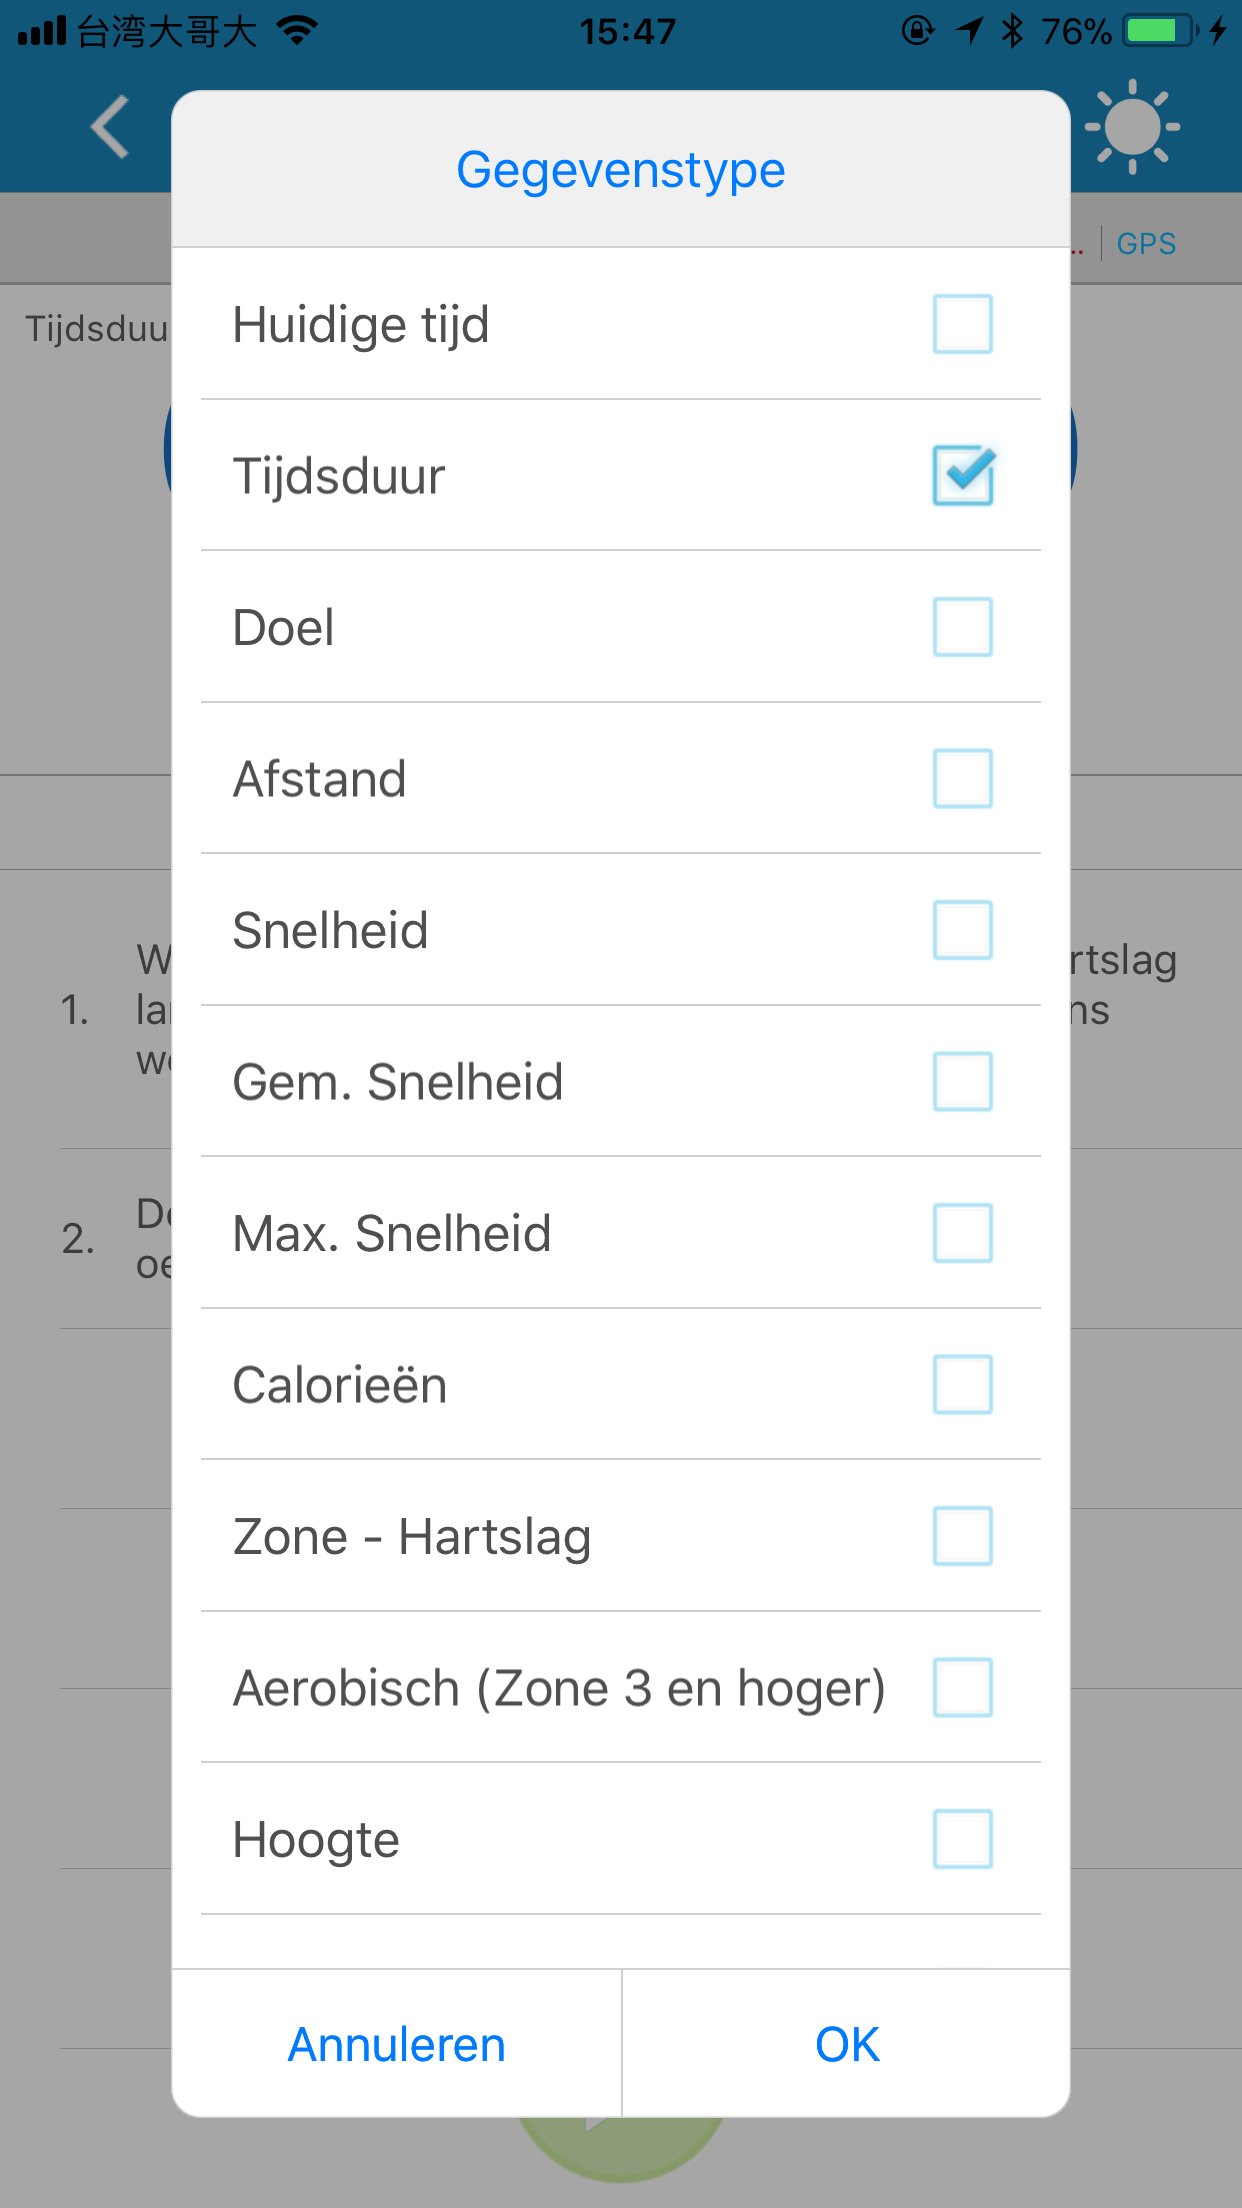Tick Aerobisch (Zone 3 en hoger) checkbox
The width and height of the screenshot is (1242, 2208).
(962, 1688)
